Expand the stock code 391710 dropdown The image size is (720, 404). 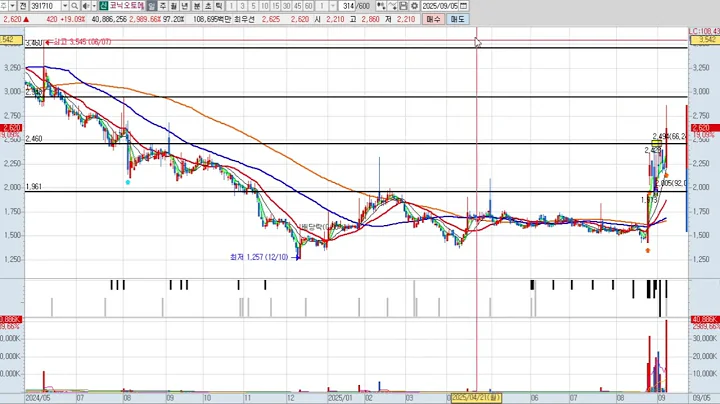(x=65, y=6)
